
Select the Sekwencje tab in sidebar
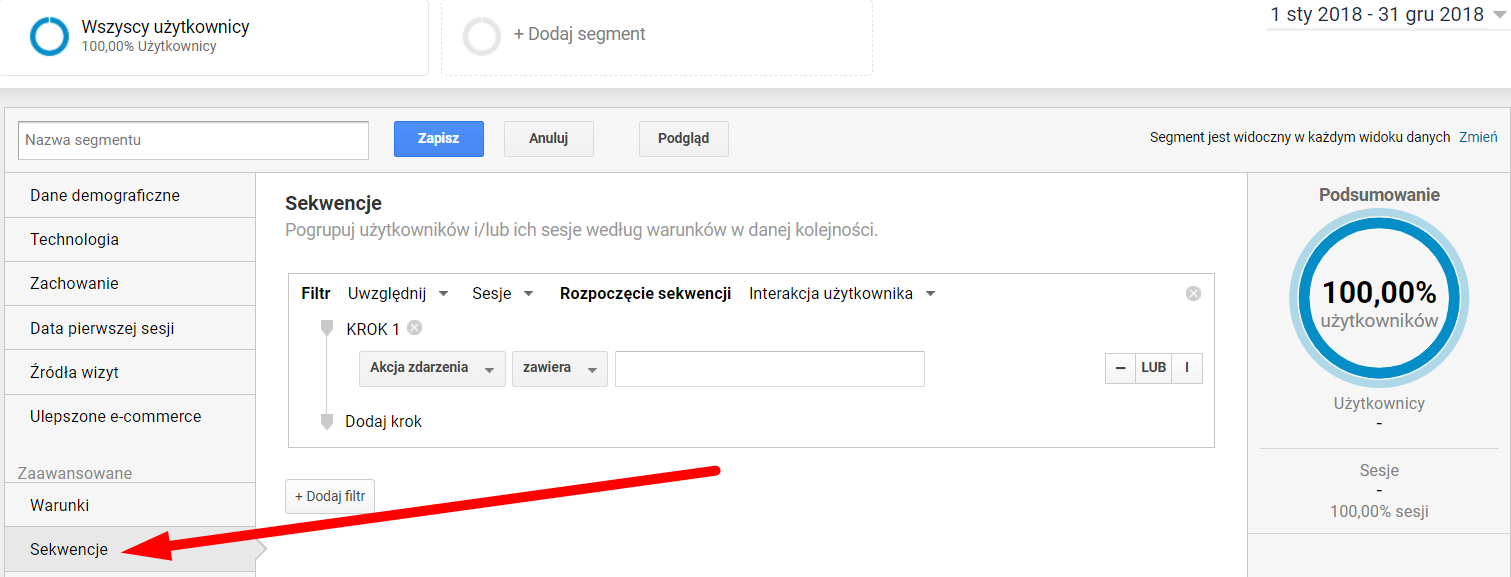69,549
